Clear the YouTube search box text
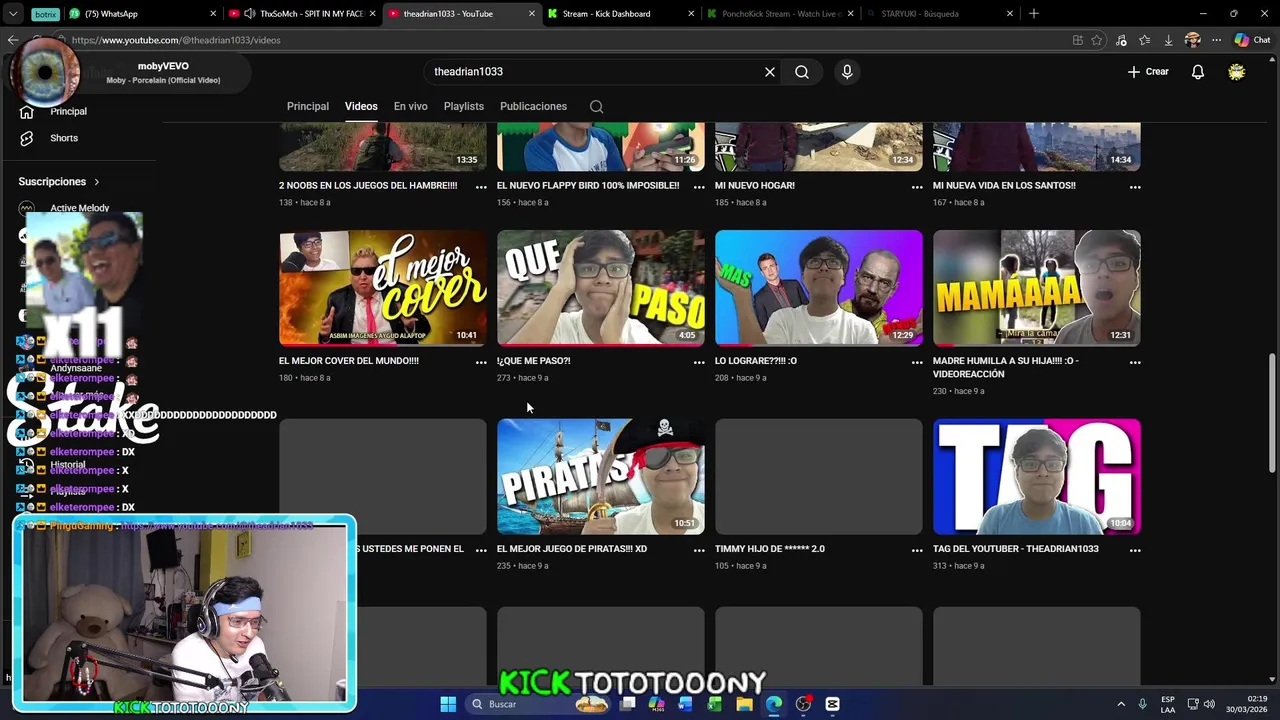The height and width of the screenshot is (720, 1280). (770, 72)
